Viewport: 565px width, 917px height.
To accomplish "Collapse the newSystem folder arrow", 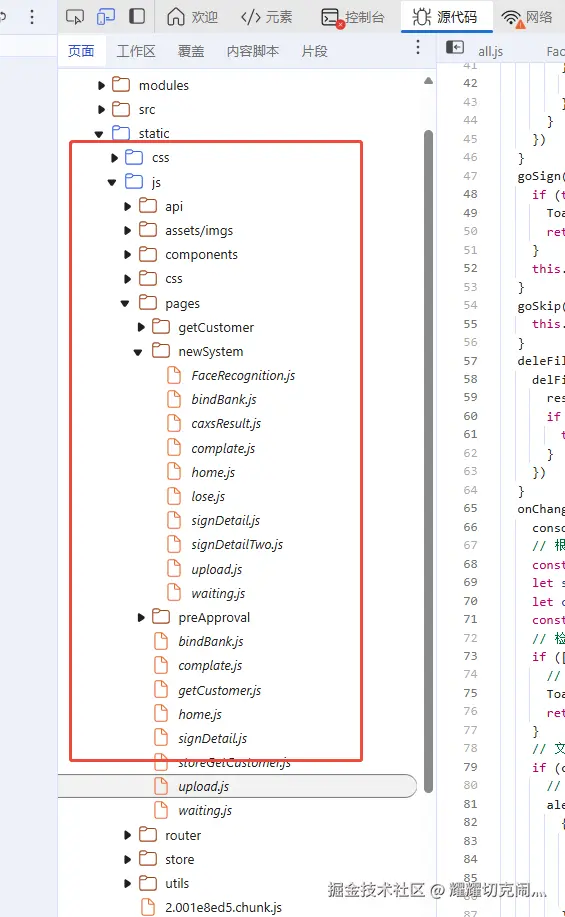I will click(x=138, y=352).
